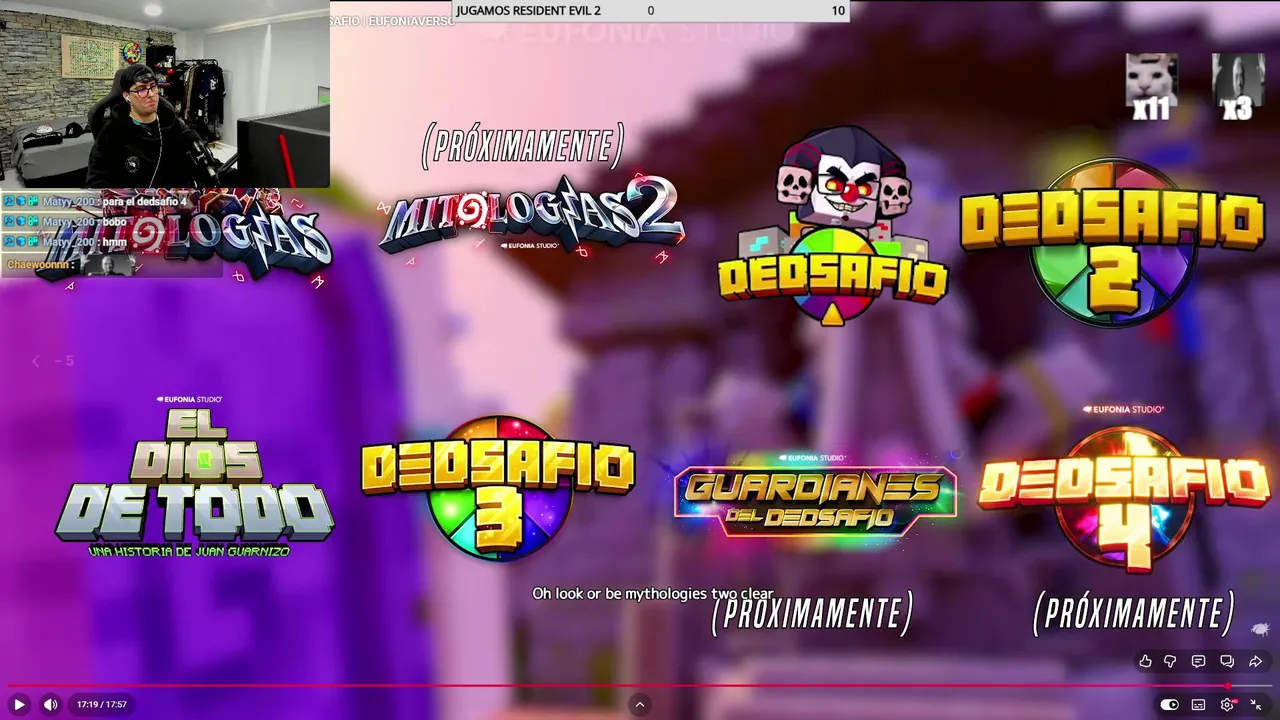The image size is (1280, 720).
Task: Dislike the video with the thumbs down icon
Action: click(1170, 661)
